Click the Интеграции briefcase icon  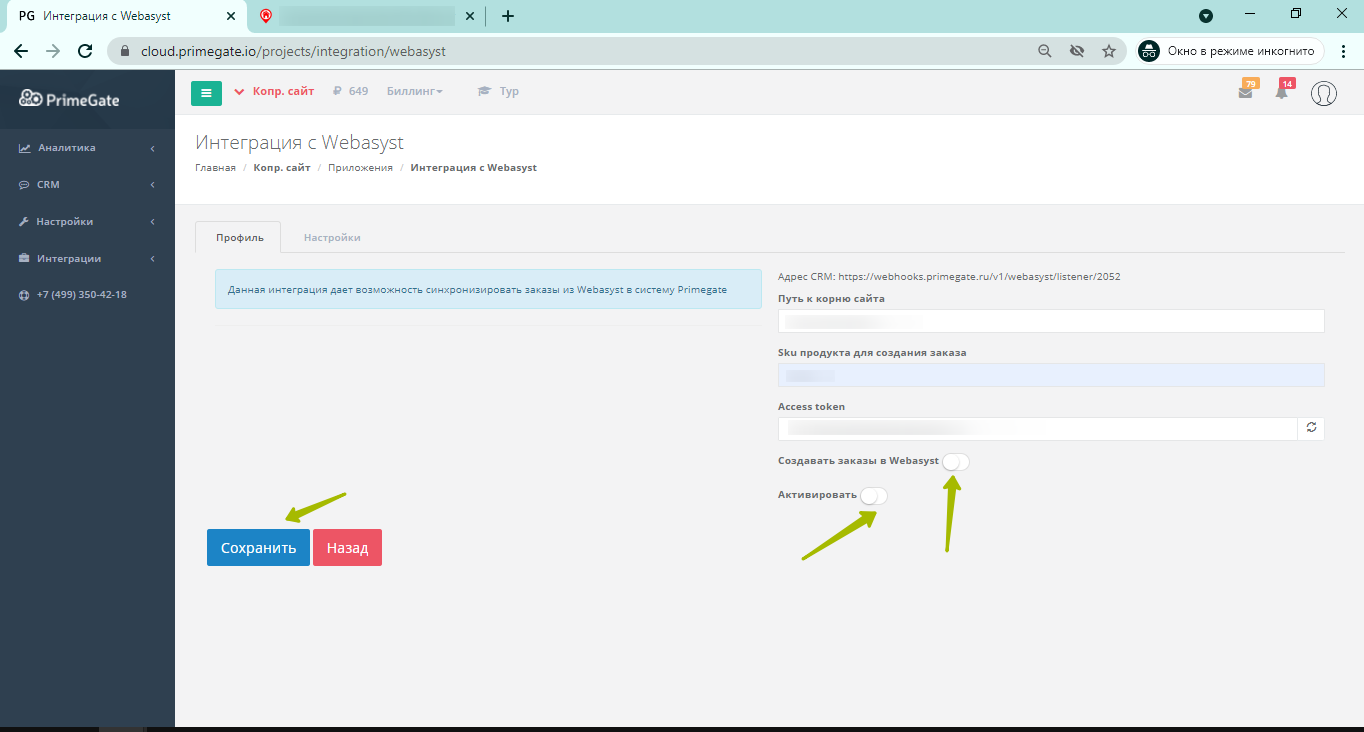pos(24,259)
